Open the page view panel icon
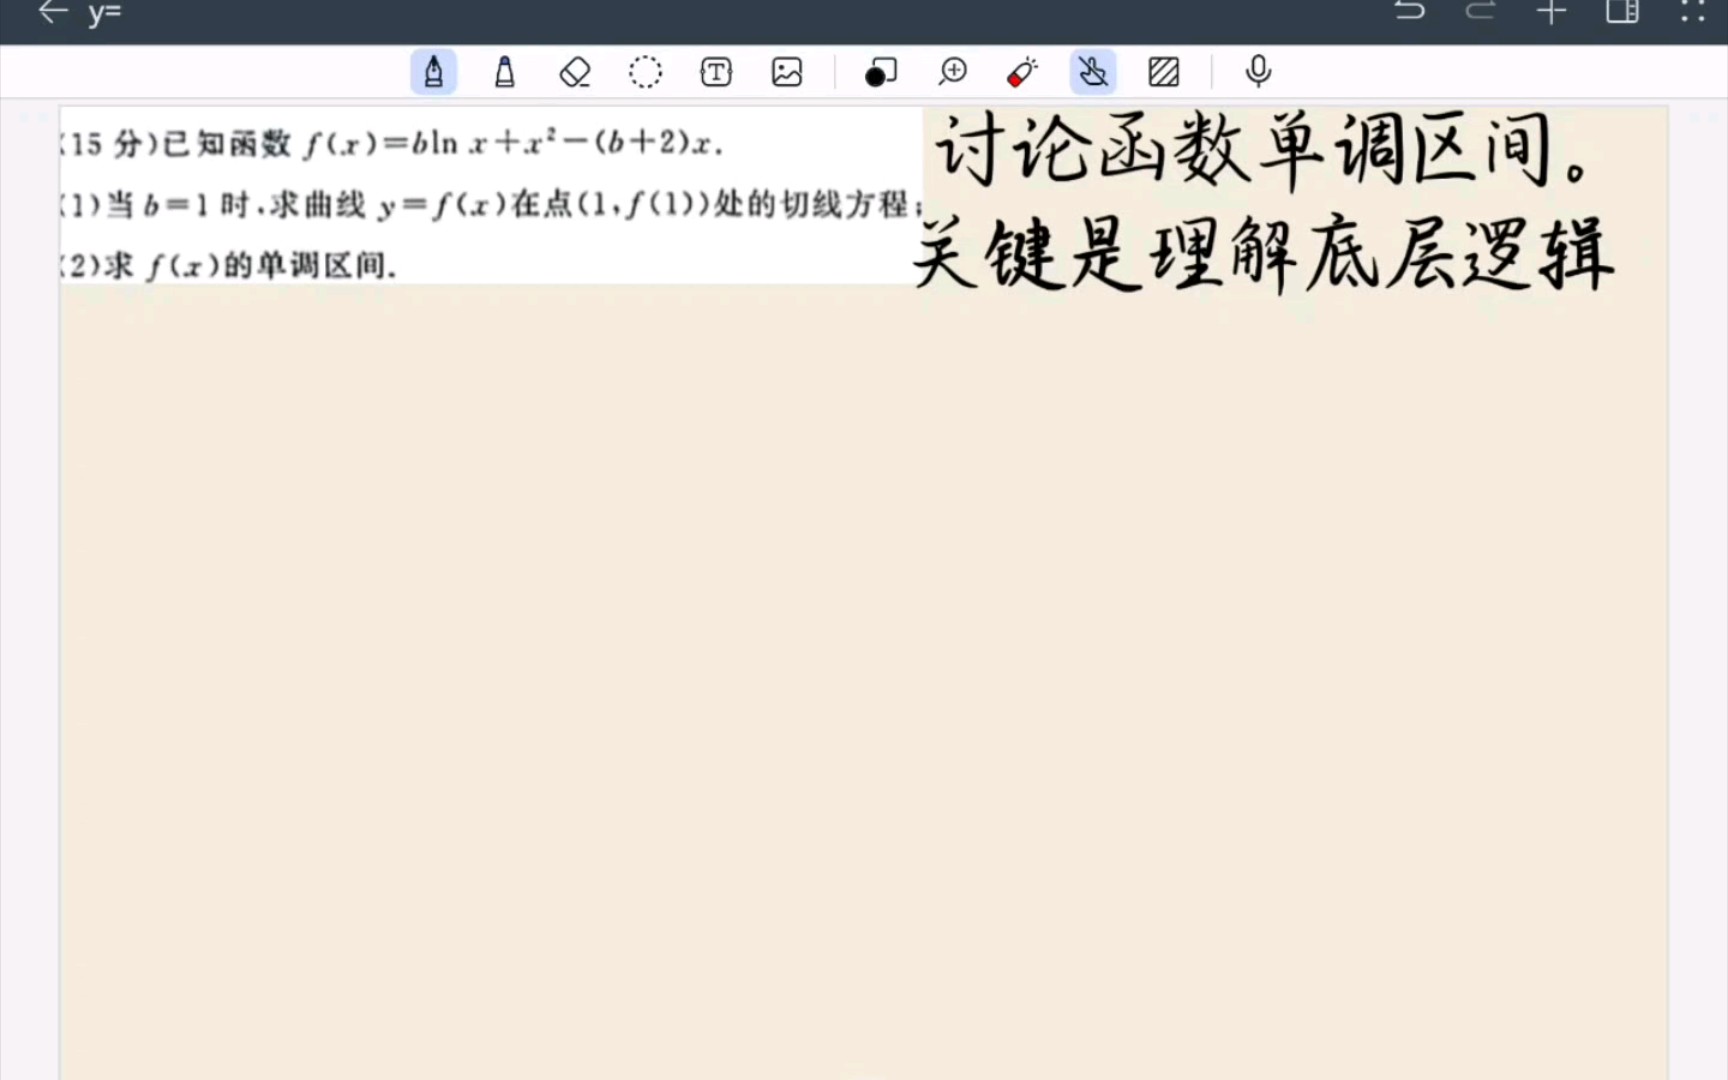1728x1080 pixels. click(x=1622, y=12)
